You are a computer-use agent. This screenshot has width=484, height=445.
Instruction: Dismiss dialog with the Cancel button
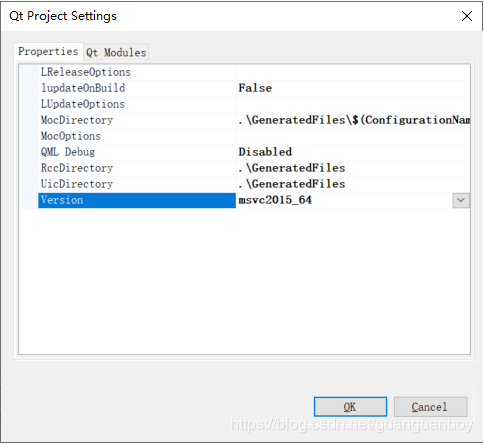430,407
